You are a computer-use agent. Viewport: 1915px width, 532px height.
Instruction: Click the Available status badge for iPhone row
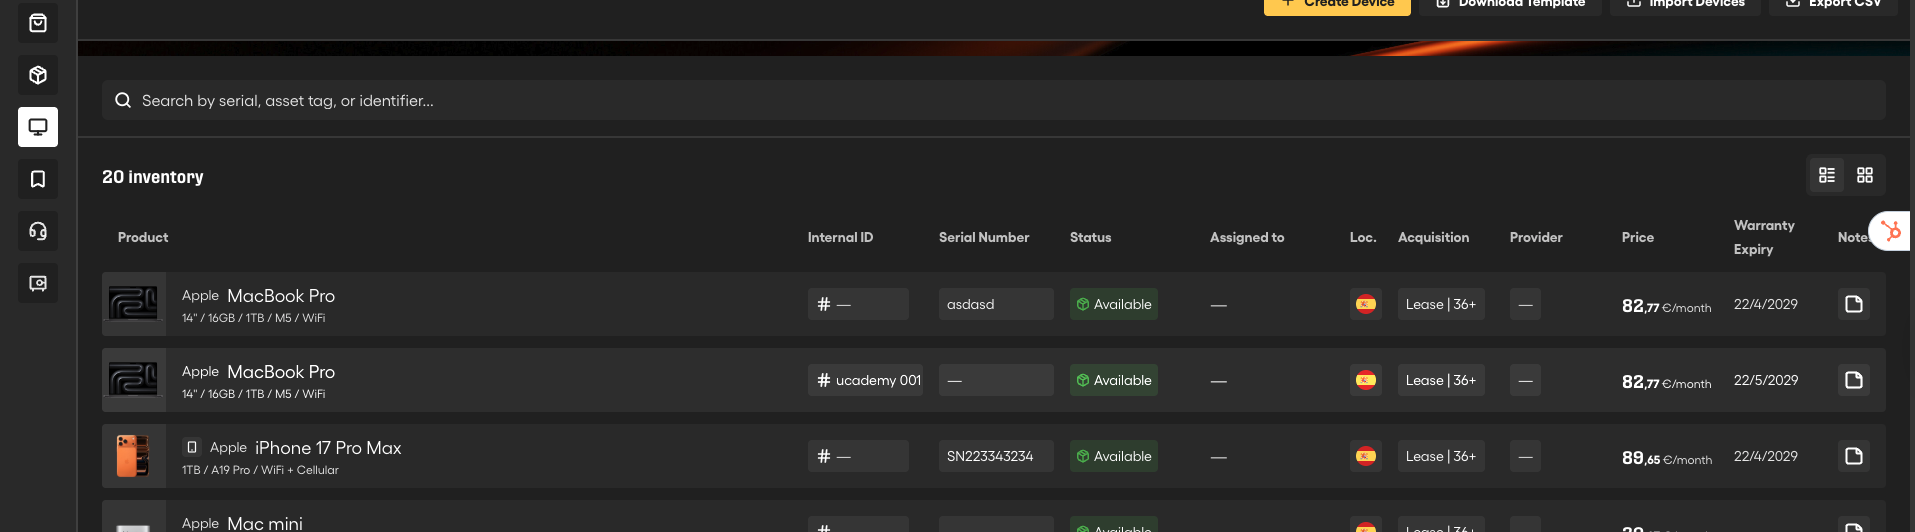1114,456
